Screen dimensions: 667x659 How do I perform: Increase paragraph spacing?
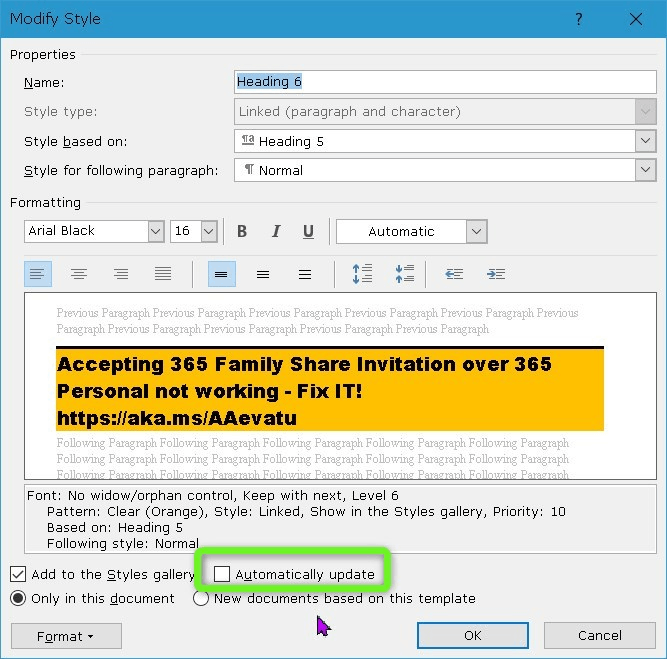click(362, 274)
